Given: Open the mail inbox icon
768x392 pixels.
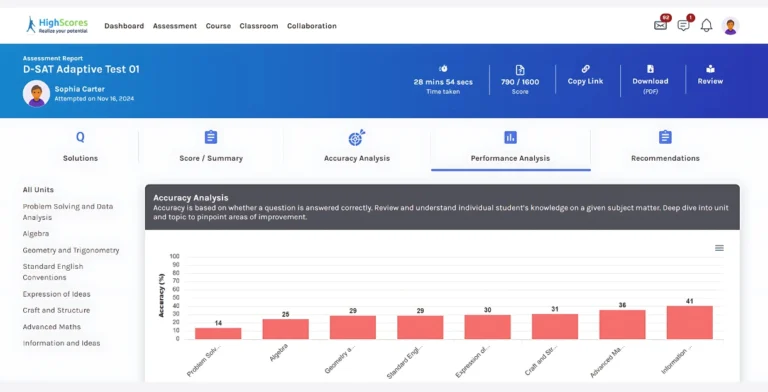Looking at the screenshot, I should [660, 25].
